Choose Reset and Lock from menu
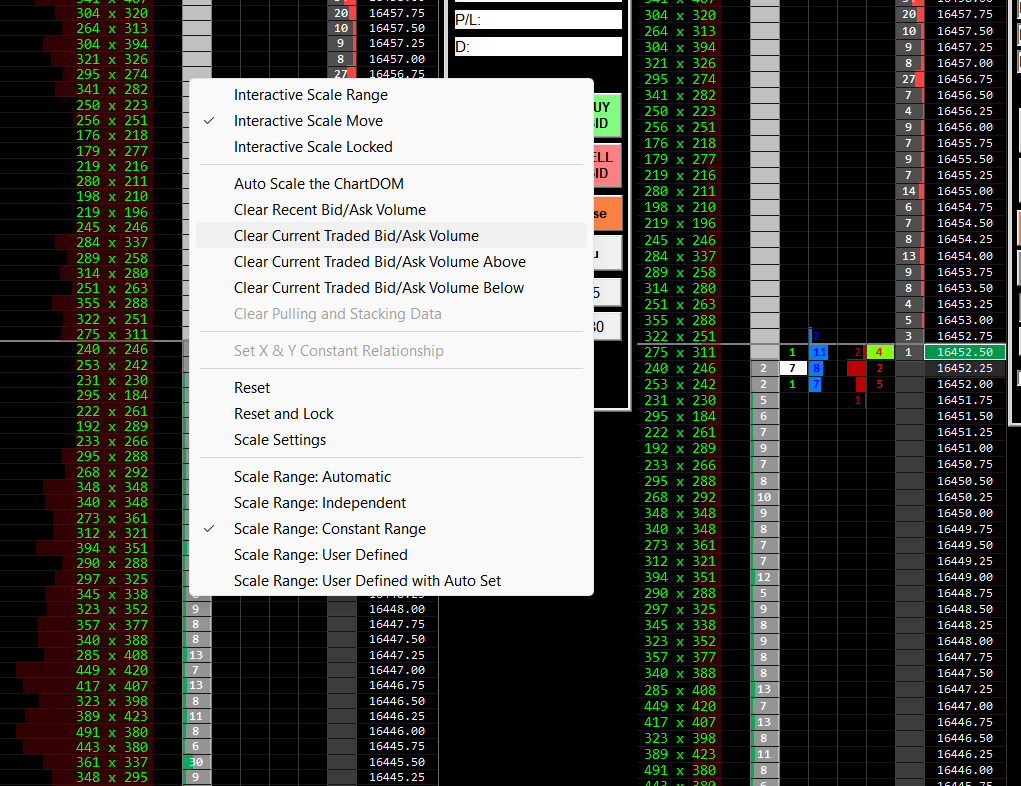1021x786 pixels. click(283, 414)
